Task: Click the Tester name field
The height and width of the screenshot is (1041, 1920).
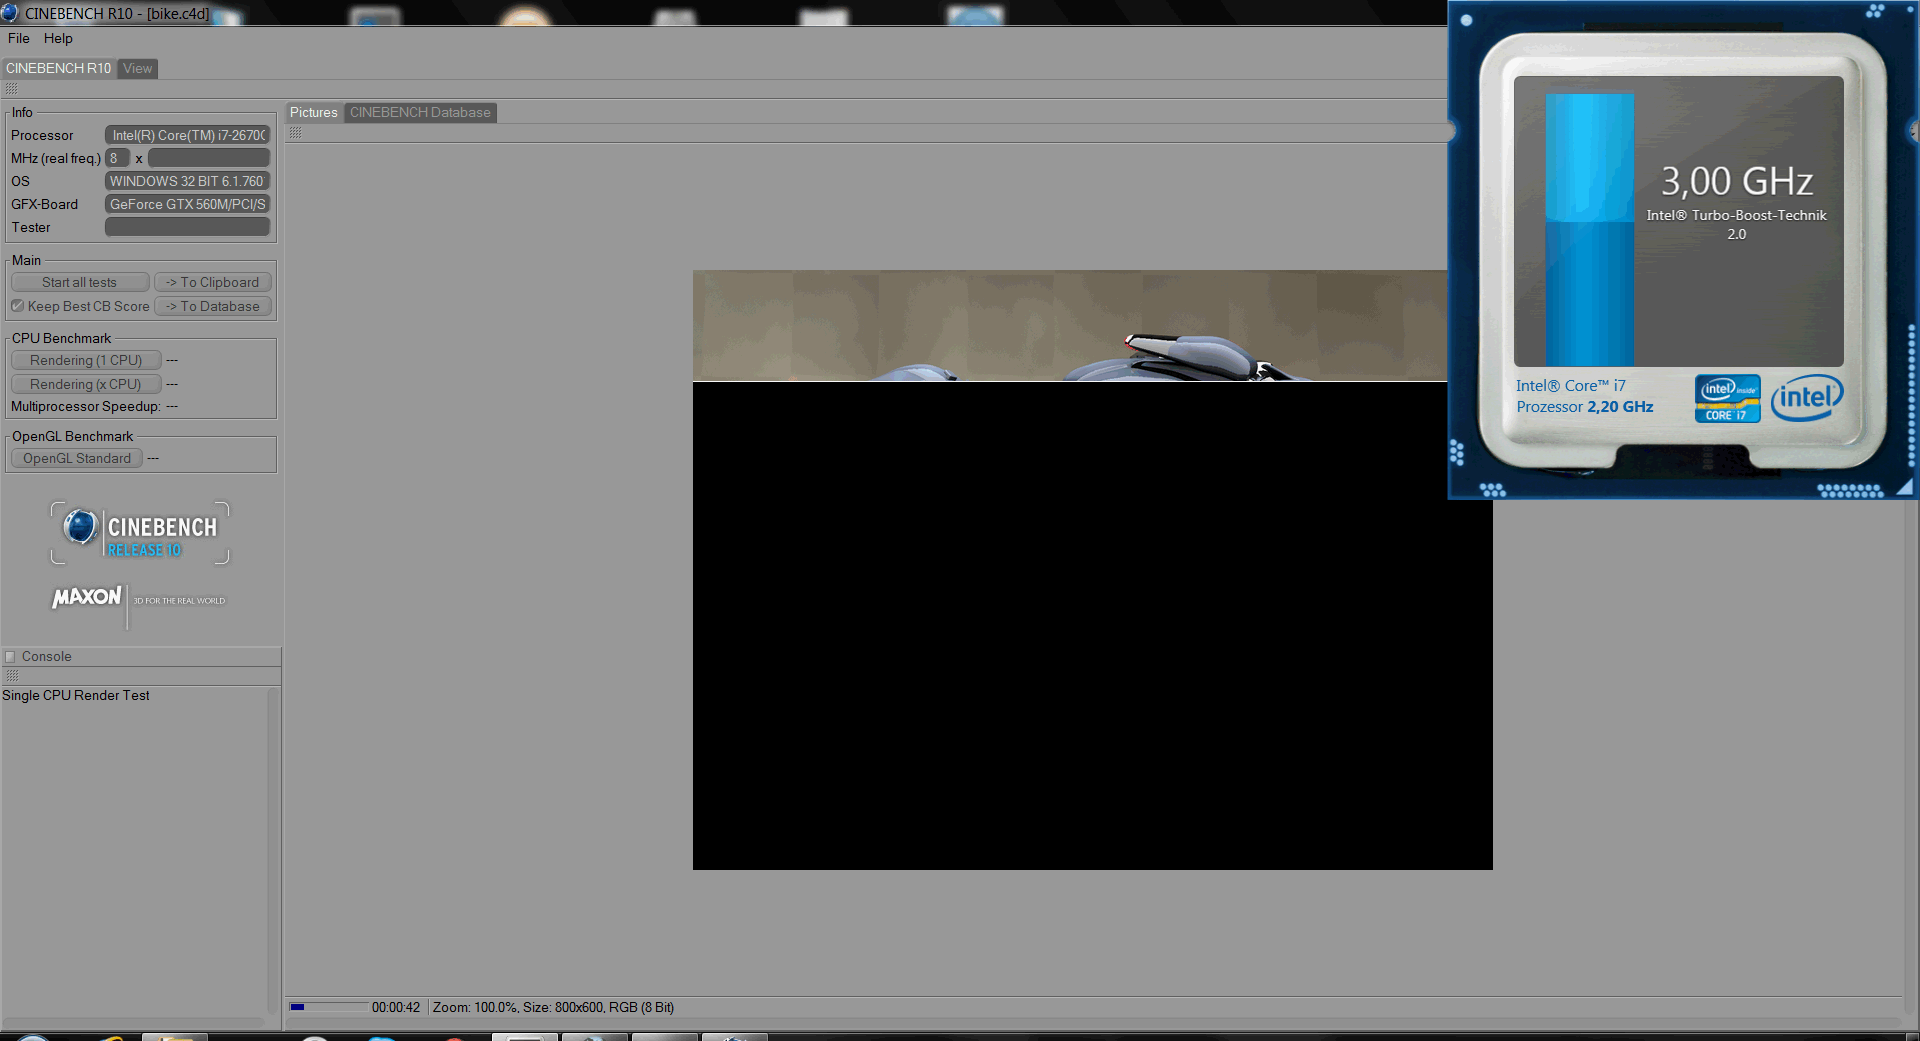Action: pyautogui.click(x=188, y=227)
